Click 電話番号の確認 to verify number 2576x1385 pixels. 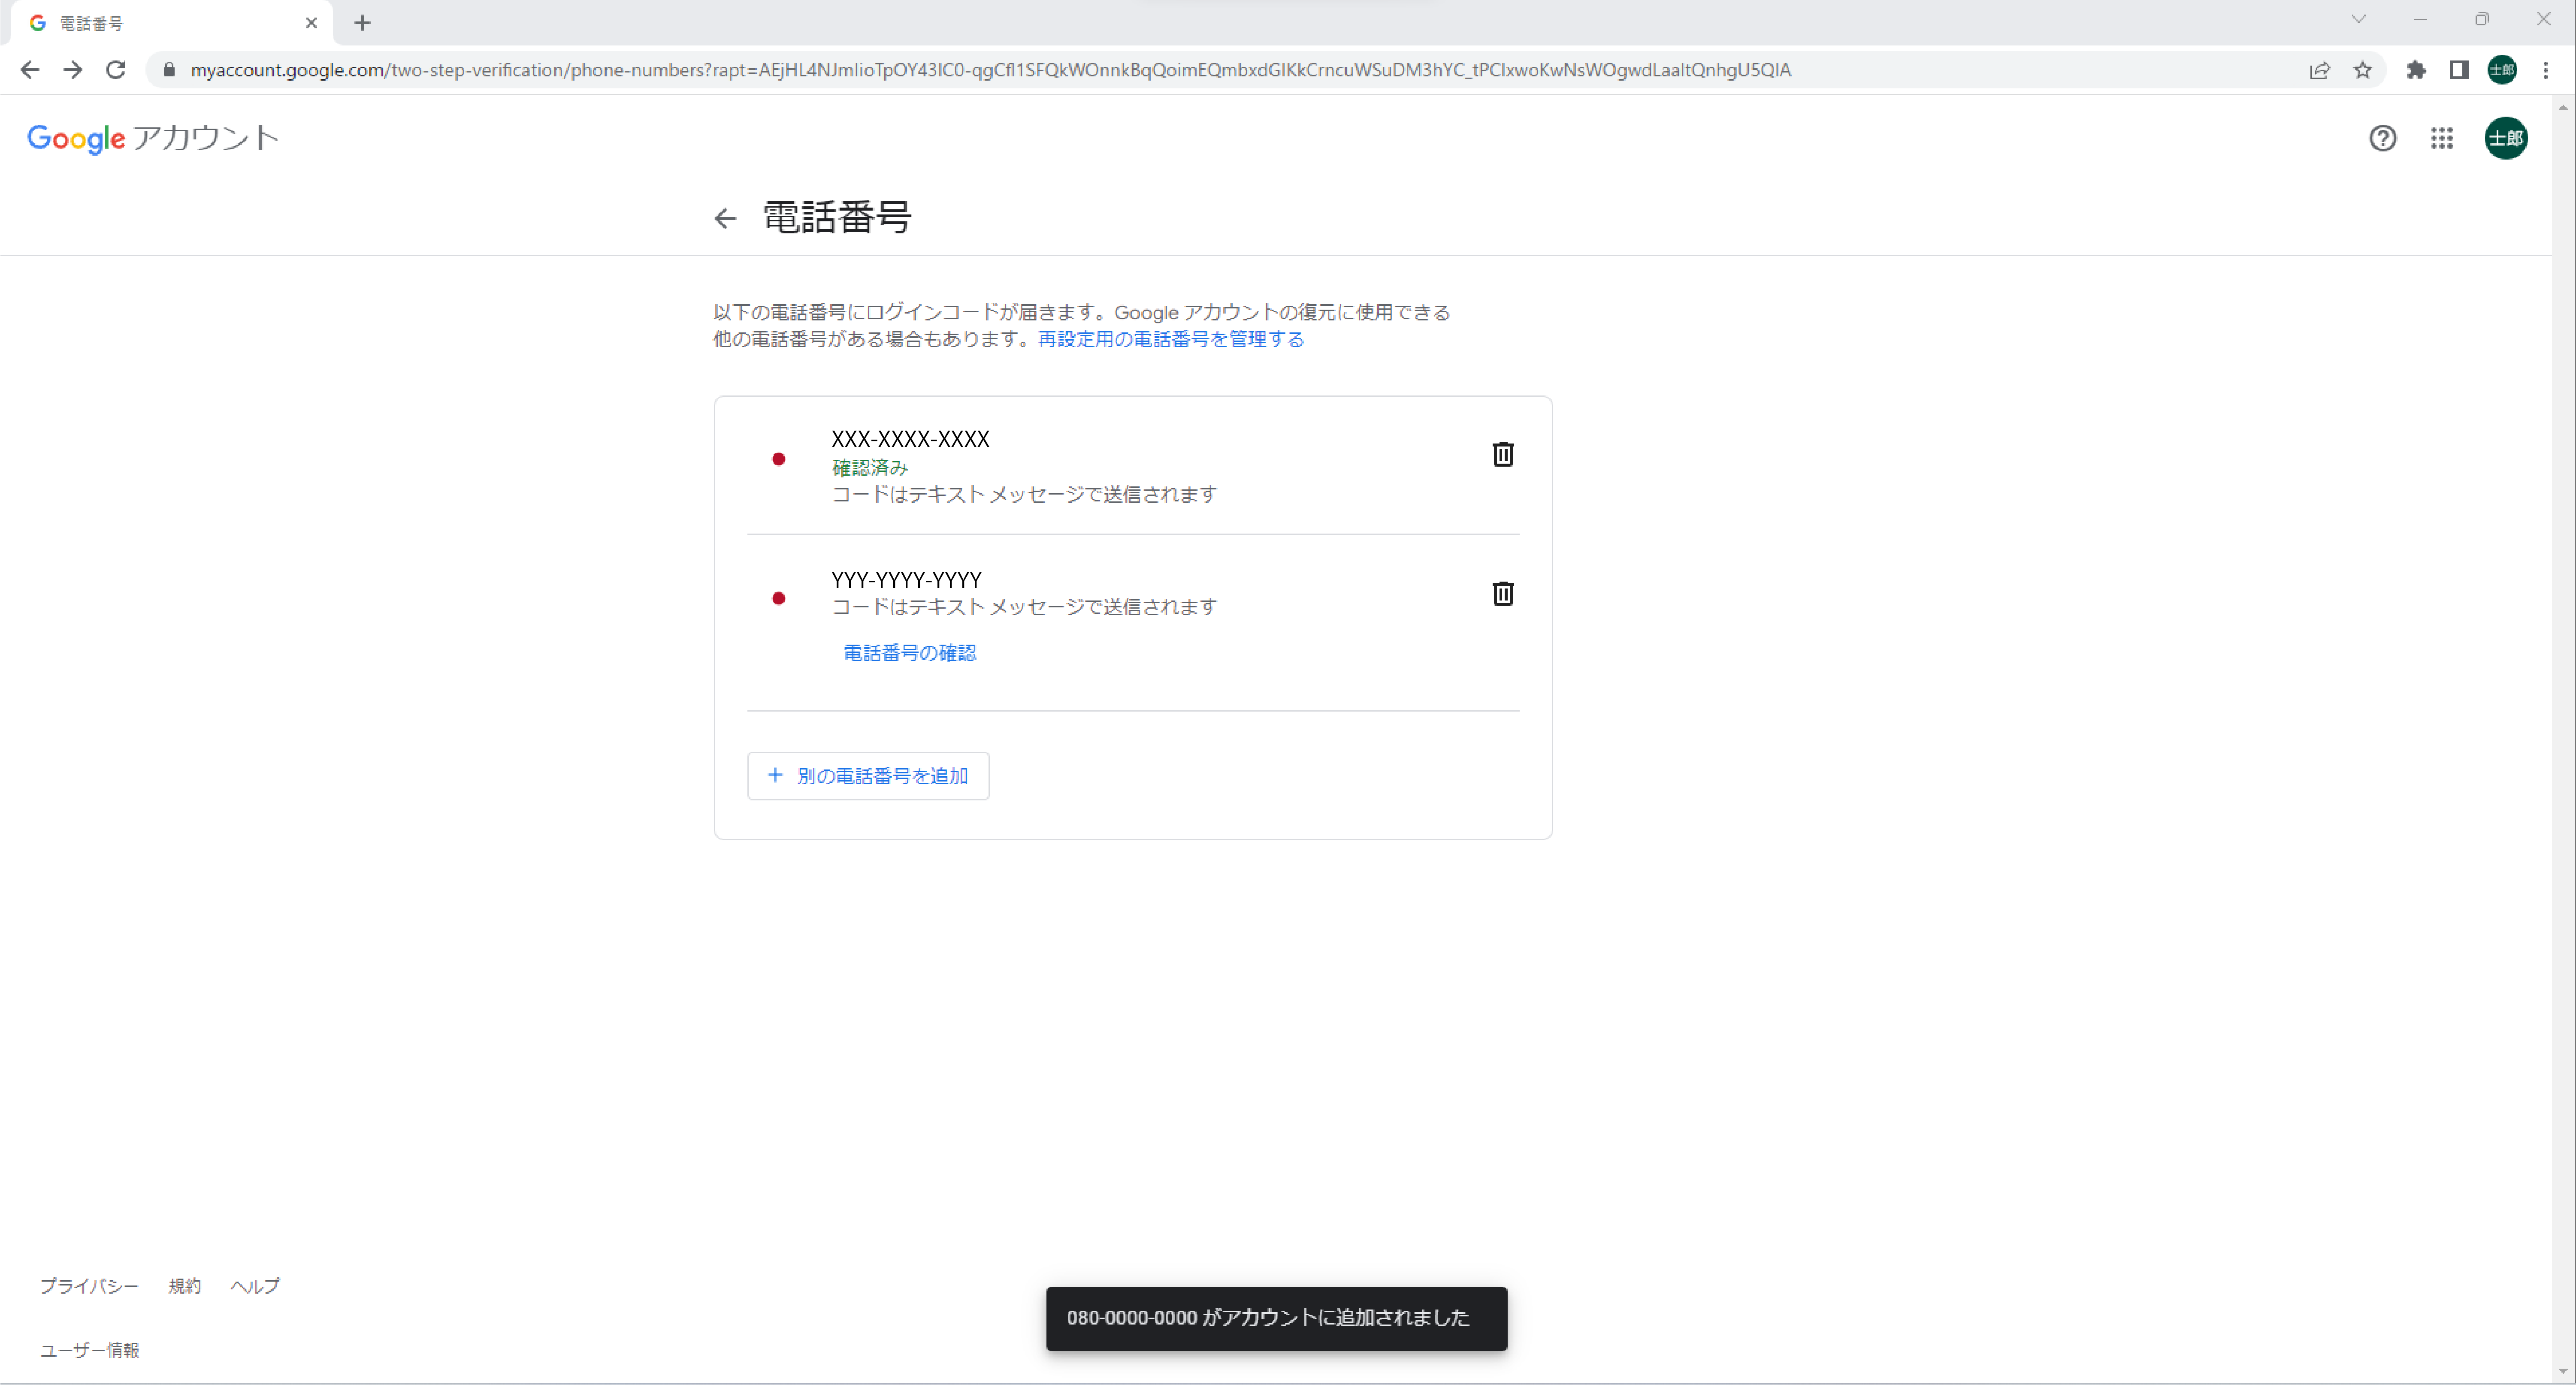(909, 653)
